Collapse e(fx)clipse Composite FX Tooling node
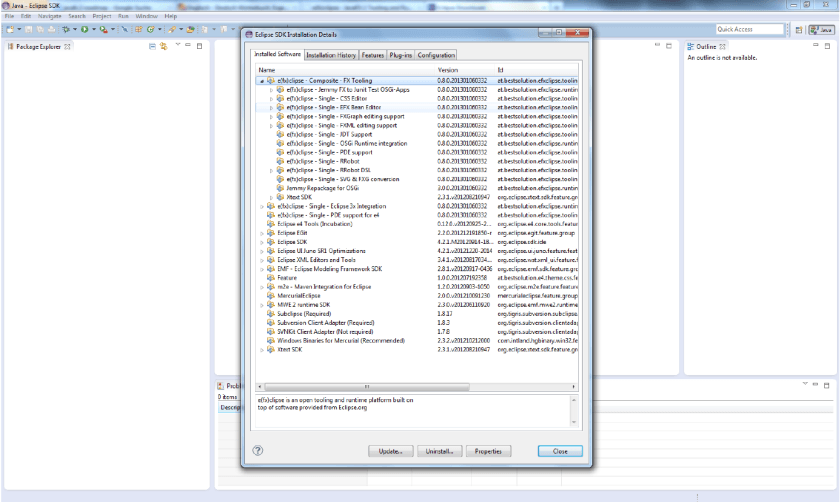Viewport: 840px width, 502px height. pyautogui.click(x=262, y=81)
